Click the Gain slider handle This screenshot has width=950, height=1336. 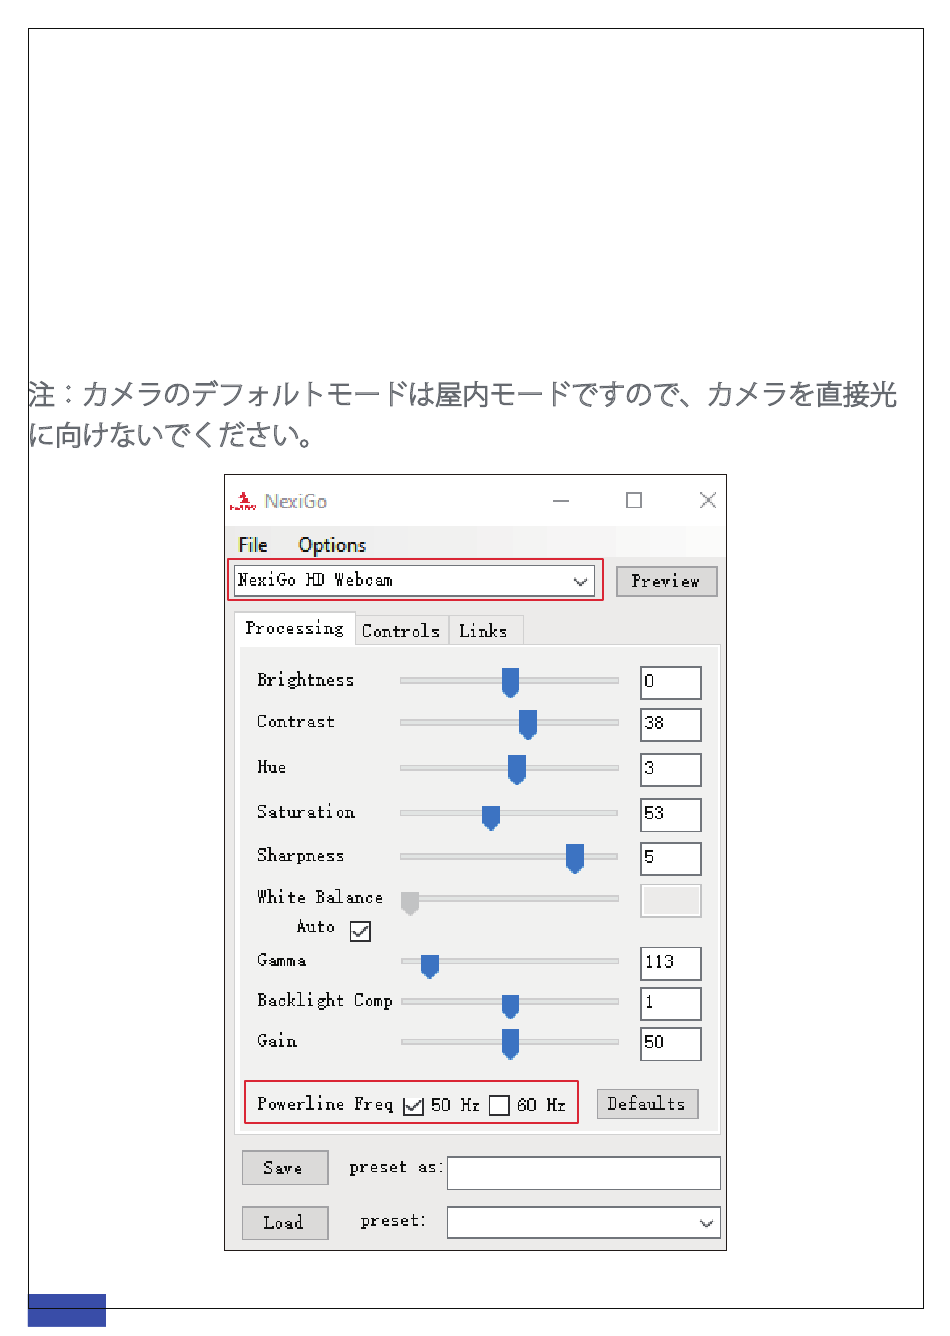[510, 1044]
